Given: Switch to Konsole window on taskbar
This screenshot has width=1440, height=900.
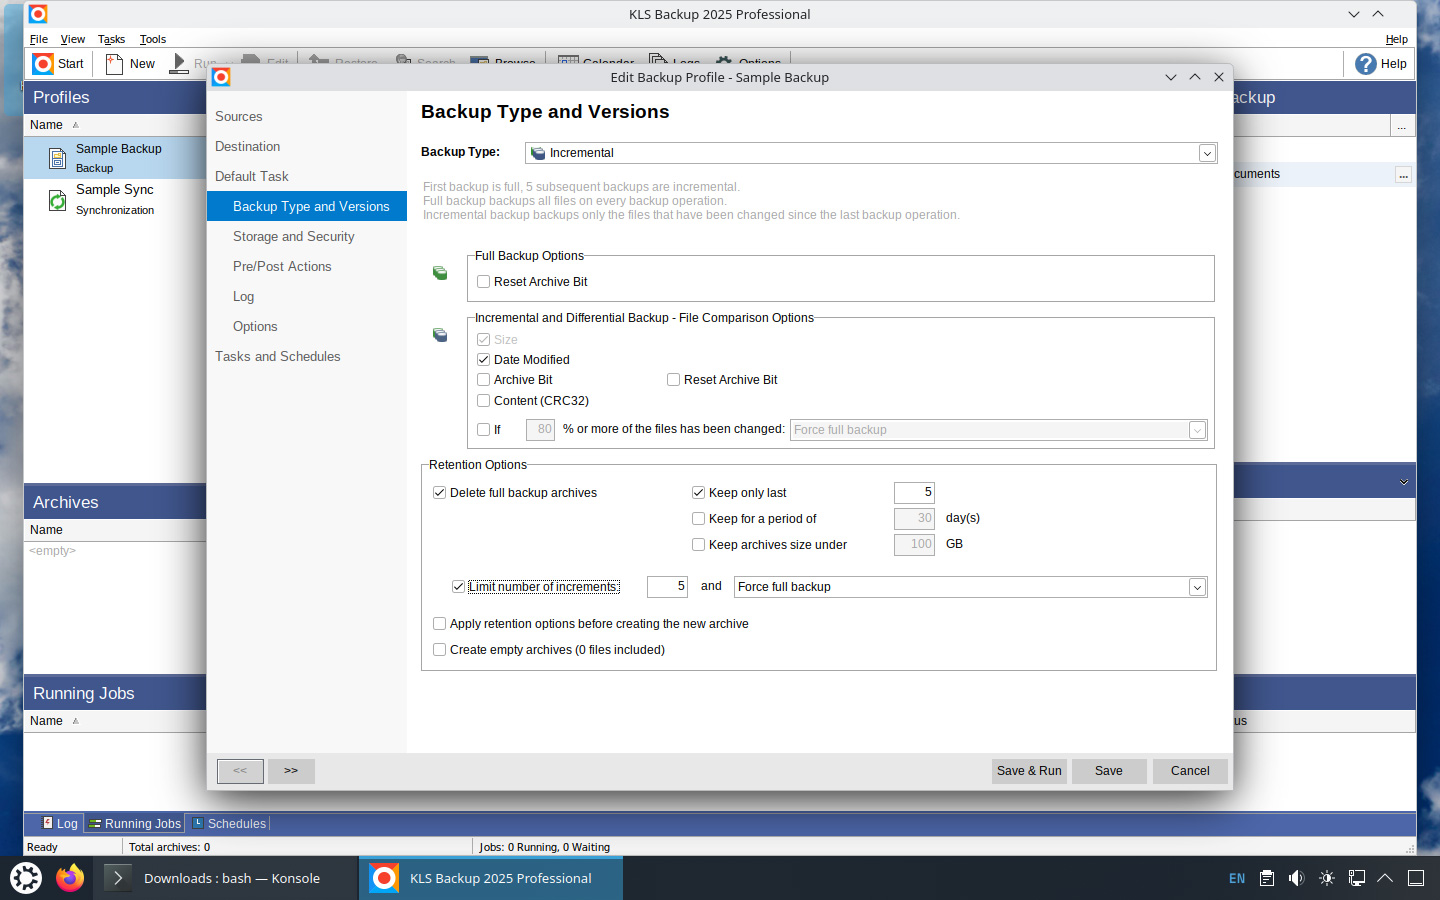Looking at the screenshot, I should coord(226,878).
